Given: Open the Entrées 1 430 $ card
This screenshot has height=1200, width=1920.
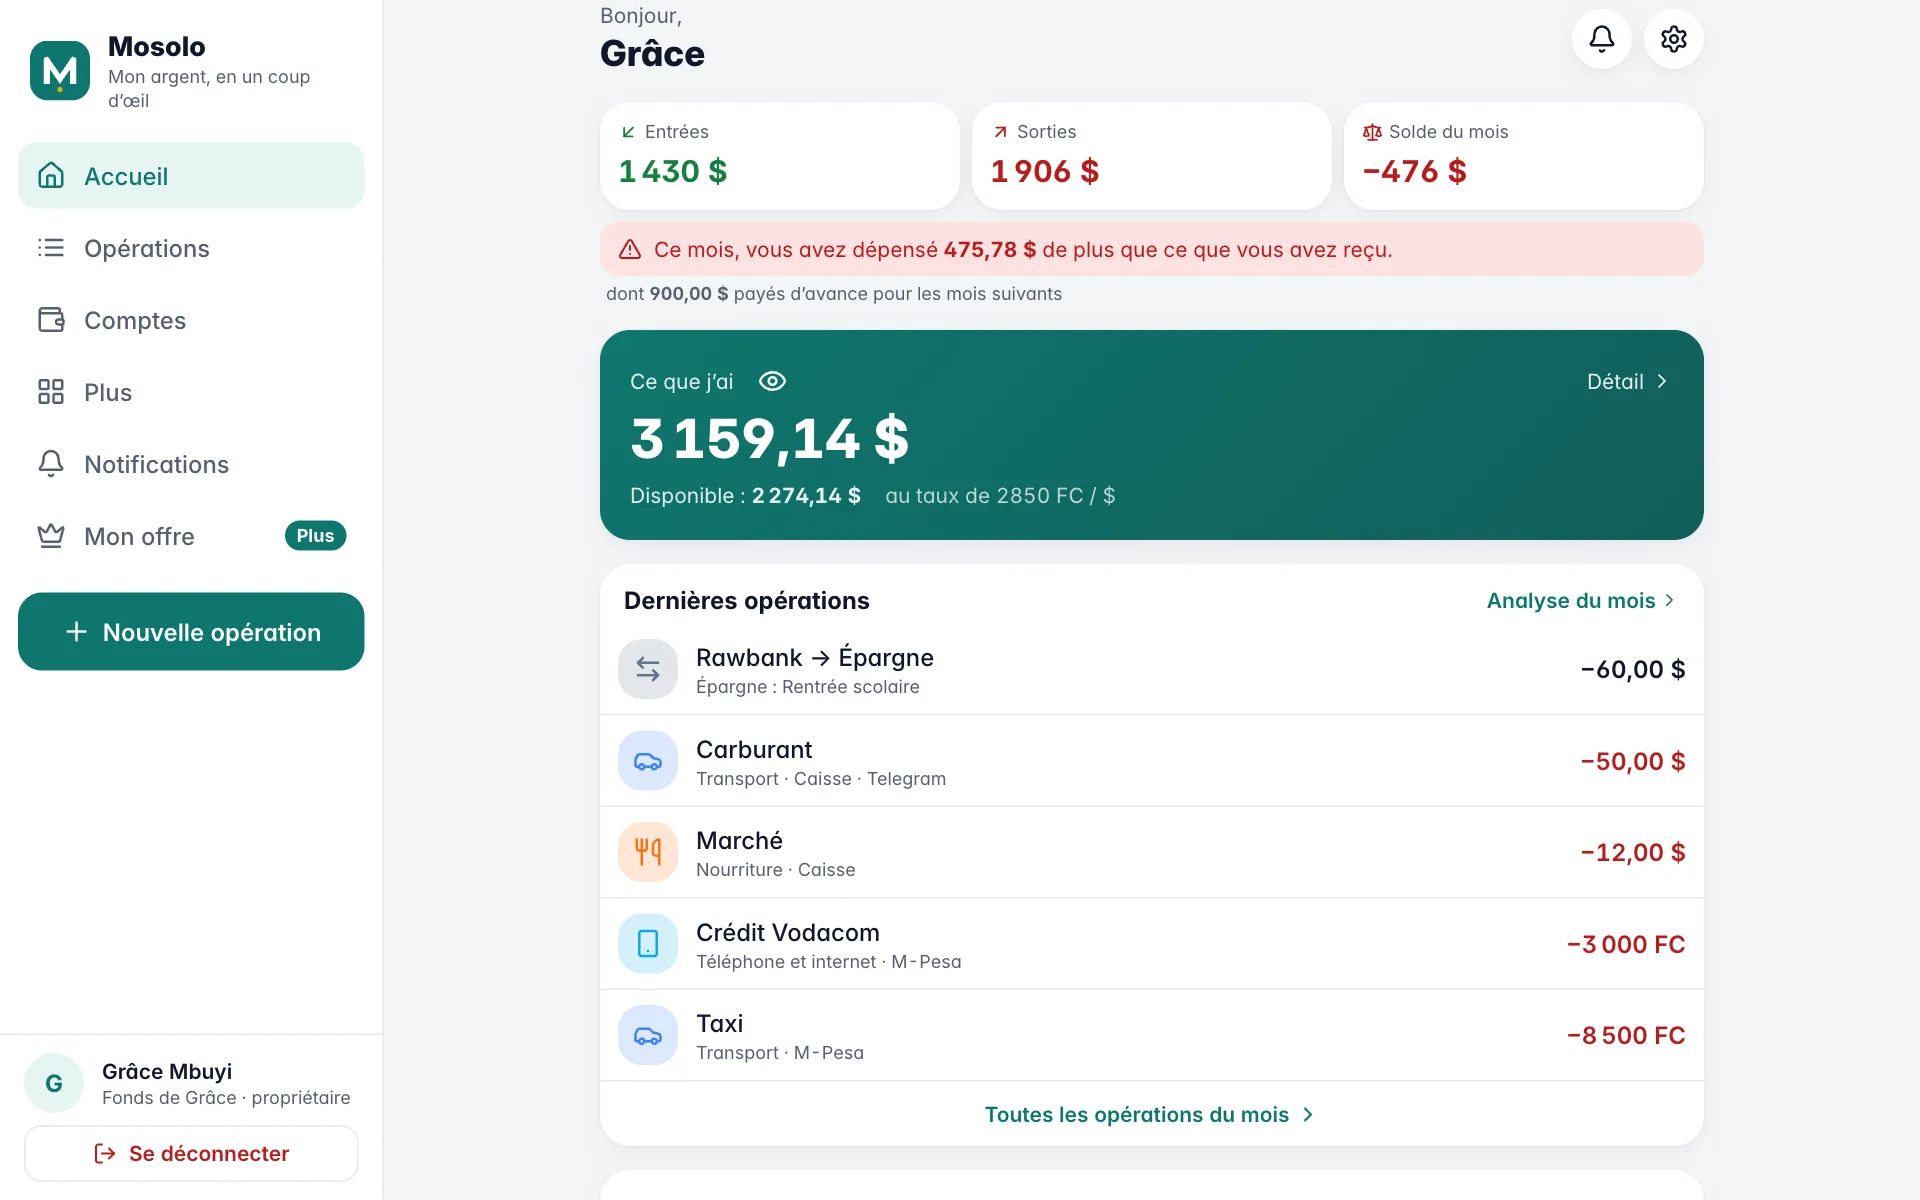Looking at the screenshot, I should (780, 156).
